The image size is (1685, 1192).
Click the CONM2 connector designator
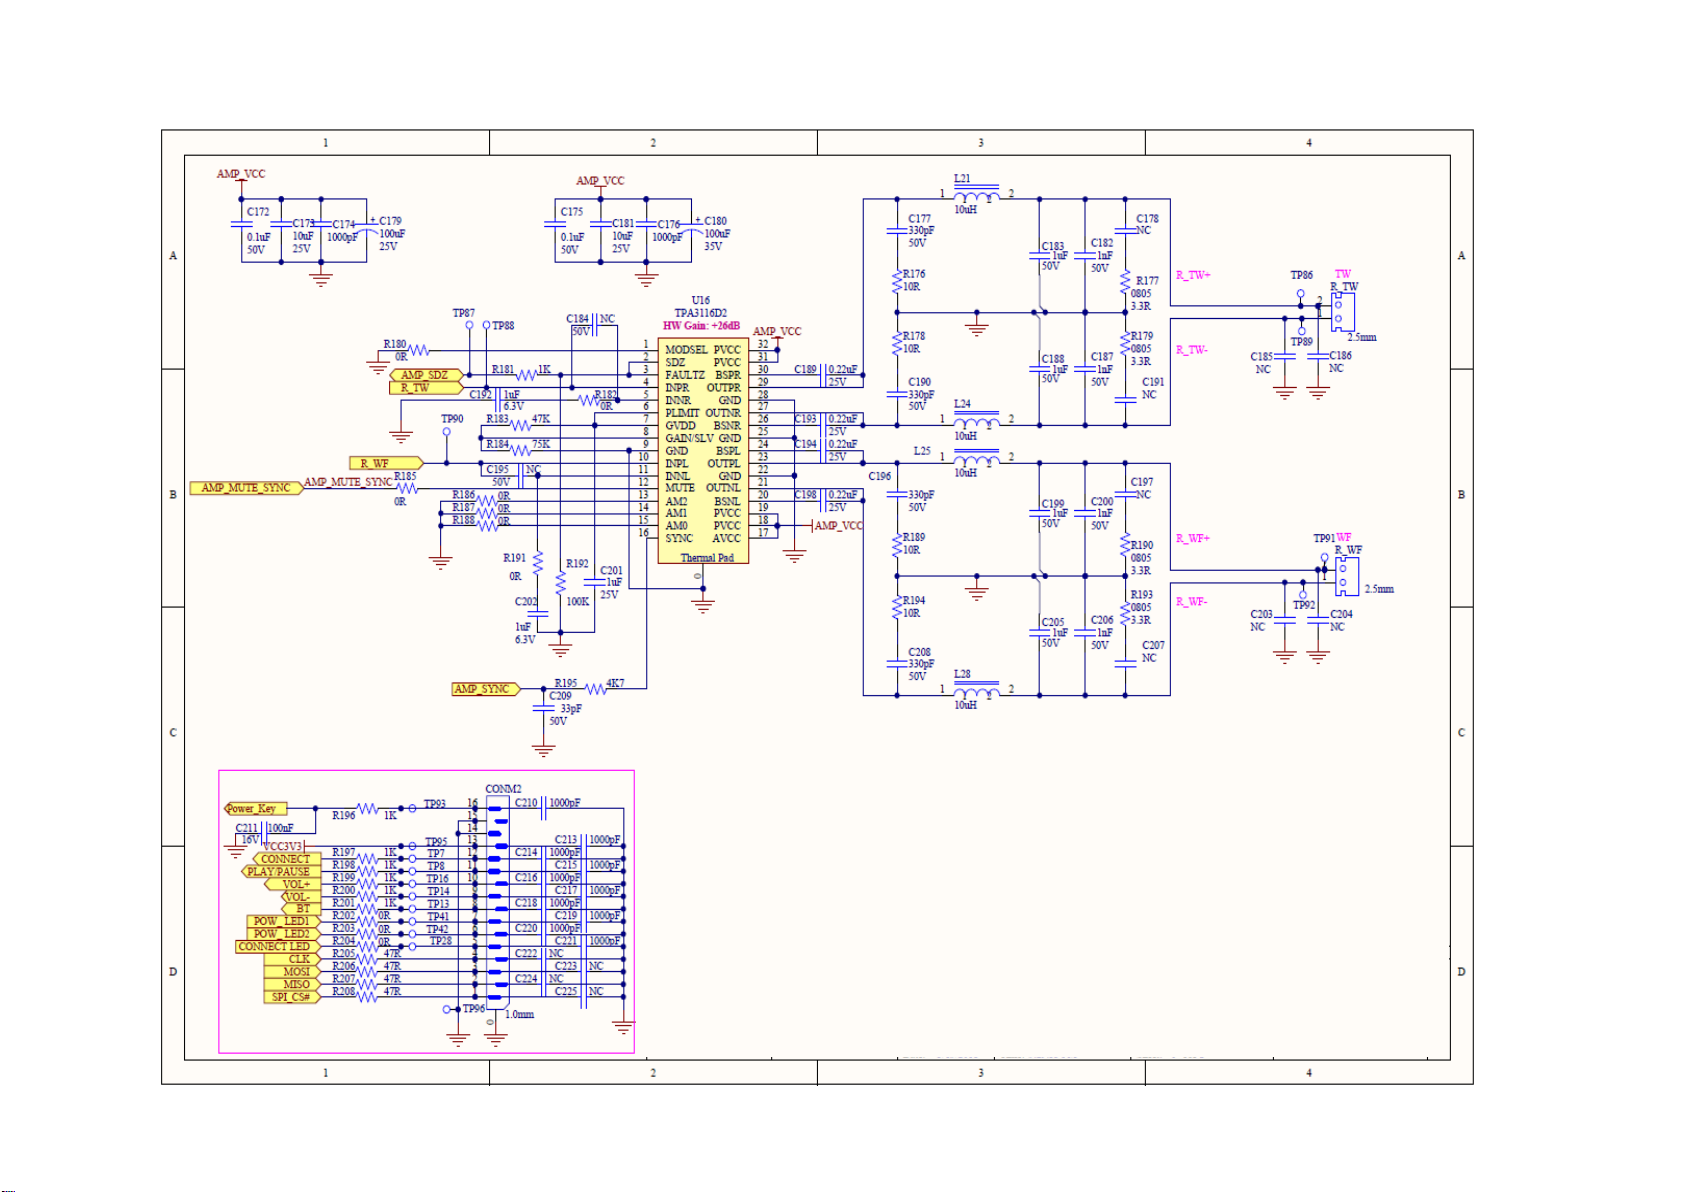[x=503, y=789]
